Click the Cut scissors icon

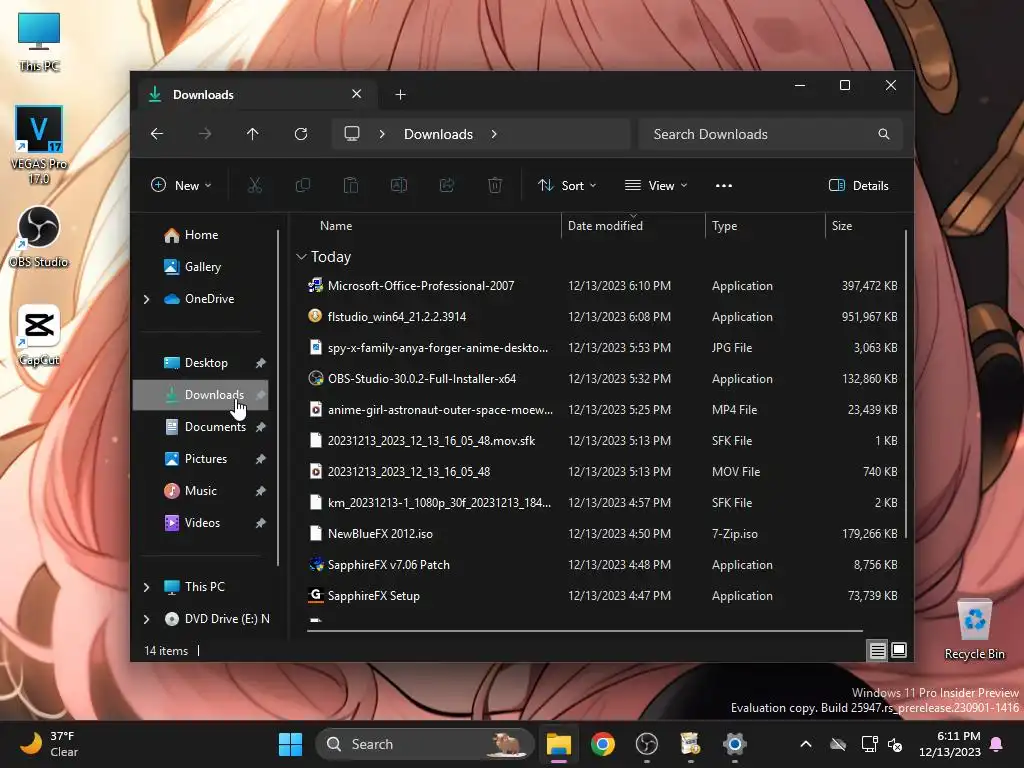pyautogui.click(x=255, y=185)
